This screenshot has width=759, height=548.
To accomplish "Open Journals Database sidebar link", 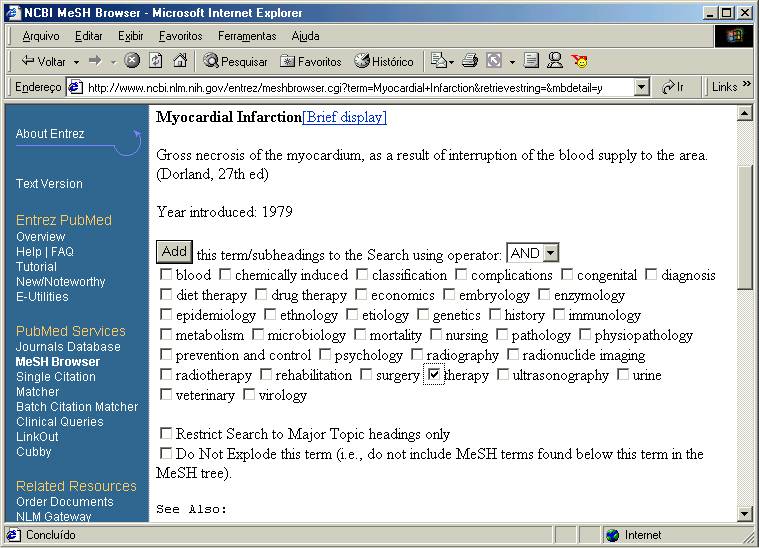I will [x=68, y=347].
